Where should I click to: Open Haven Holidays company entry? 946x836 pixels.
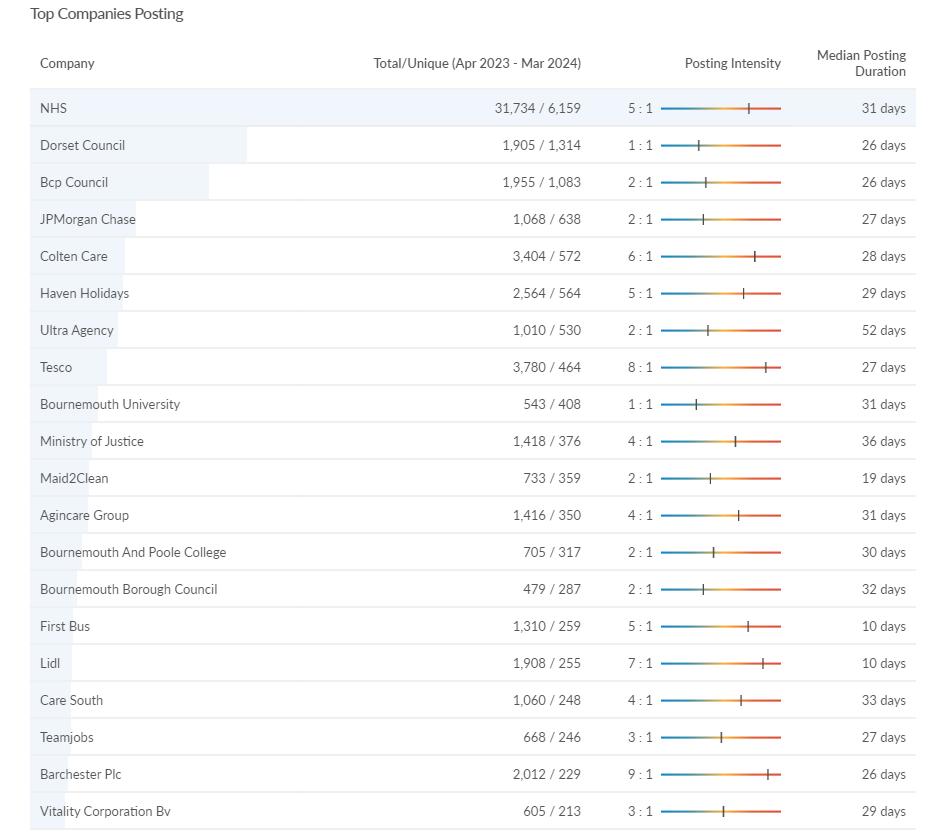[x=84, y=293]
